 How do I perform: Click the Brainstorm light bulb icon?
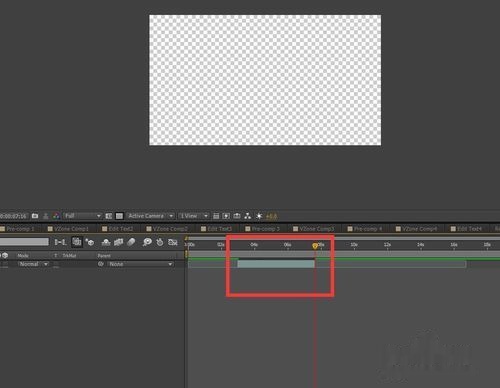click(x=147, y=242)
